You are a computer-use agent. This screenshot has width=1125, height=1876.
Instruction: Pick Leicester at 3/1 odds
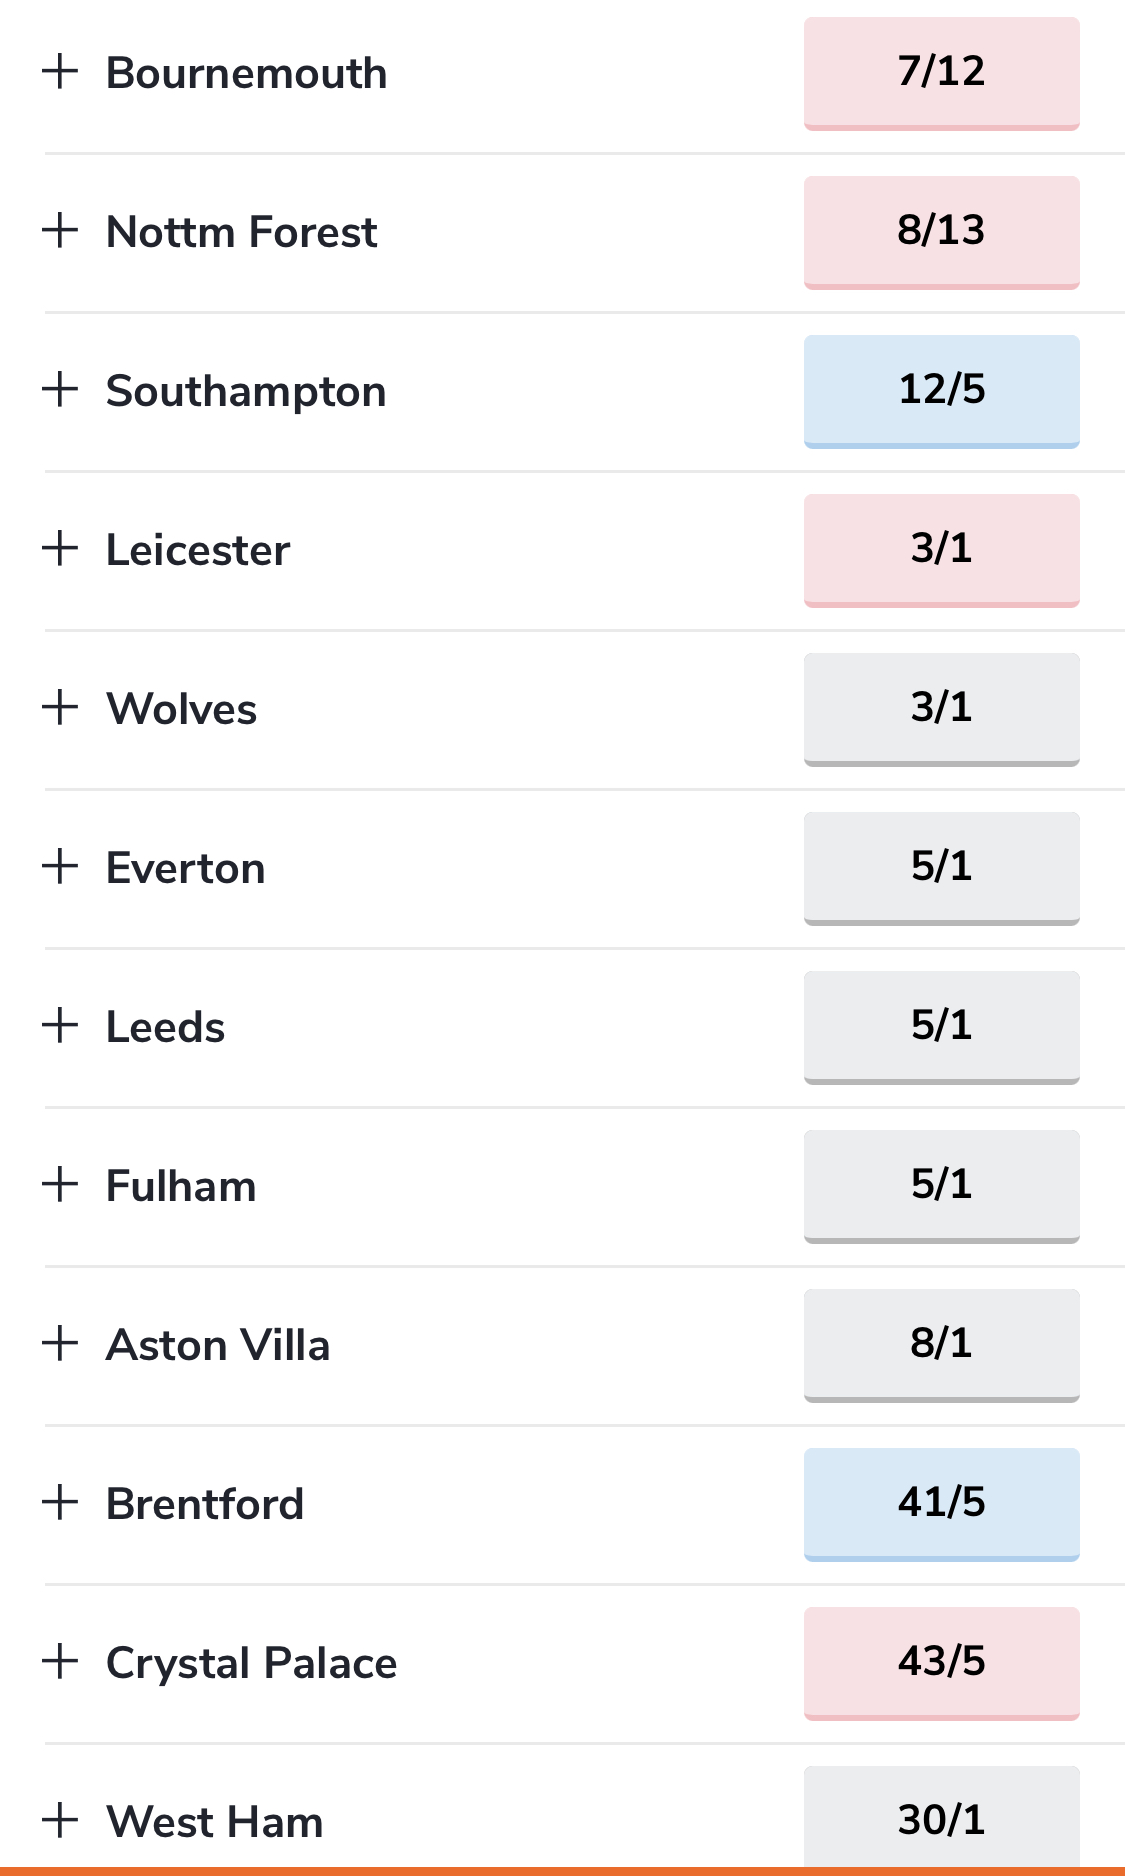(942, 551)
